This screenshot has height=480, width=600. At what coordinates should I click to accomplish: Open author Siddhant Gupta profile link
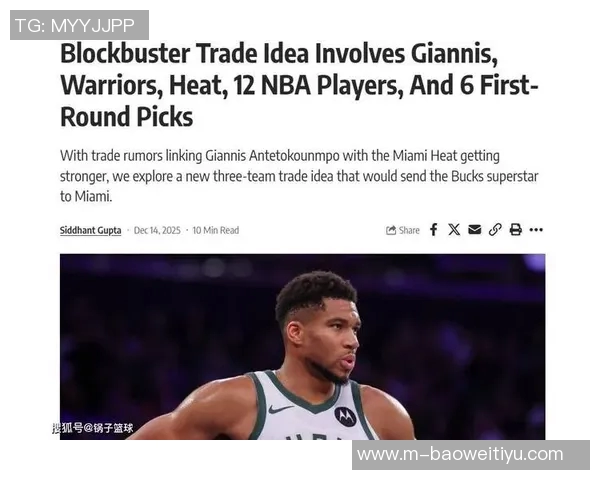tap(90, 230)
